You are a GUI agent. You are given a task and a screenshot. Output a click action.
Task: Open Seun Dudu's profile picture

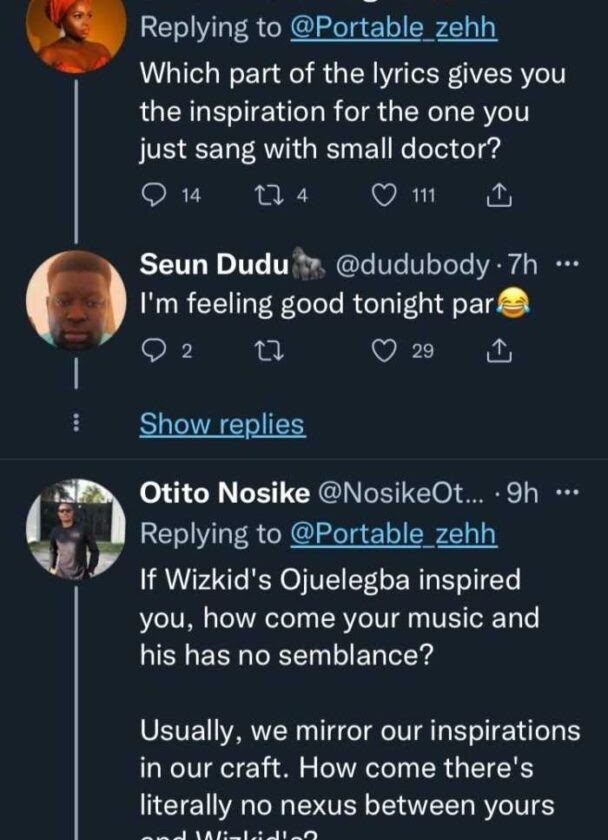click(76, 300)
